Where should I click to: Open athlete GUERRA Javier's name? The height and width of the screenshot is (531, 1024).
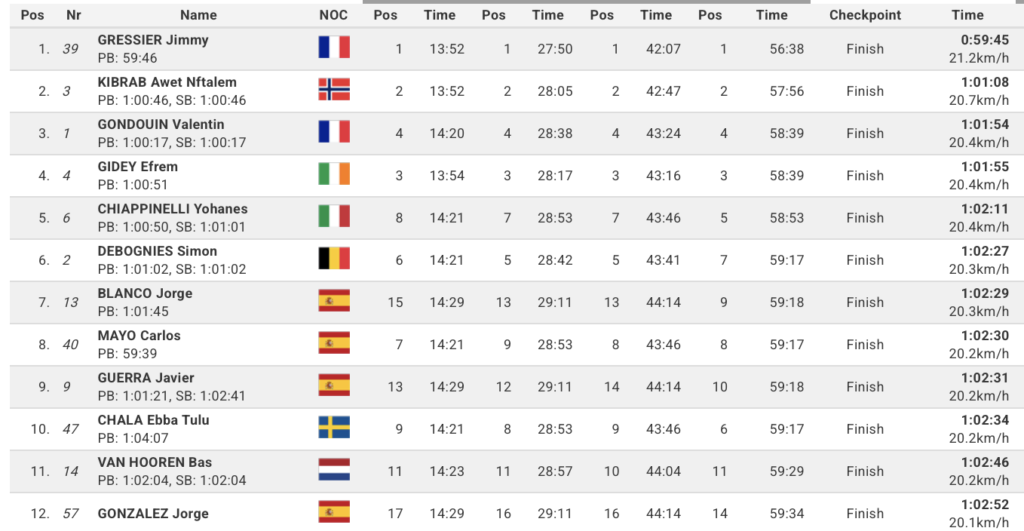click(146, 378)
